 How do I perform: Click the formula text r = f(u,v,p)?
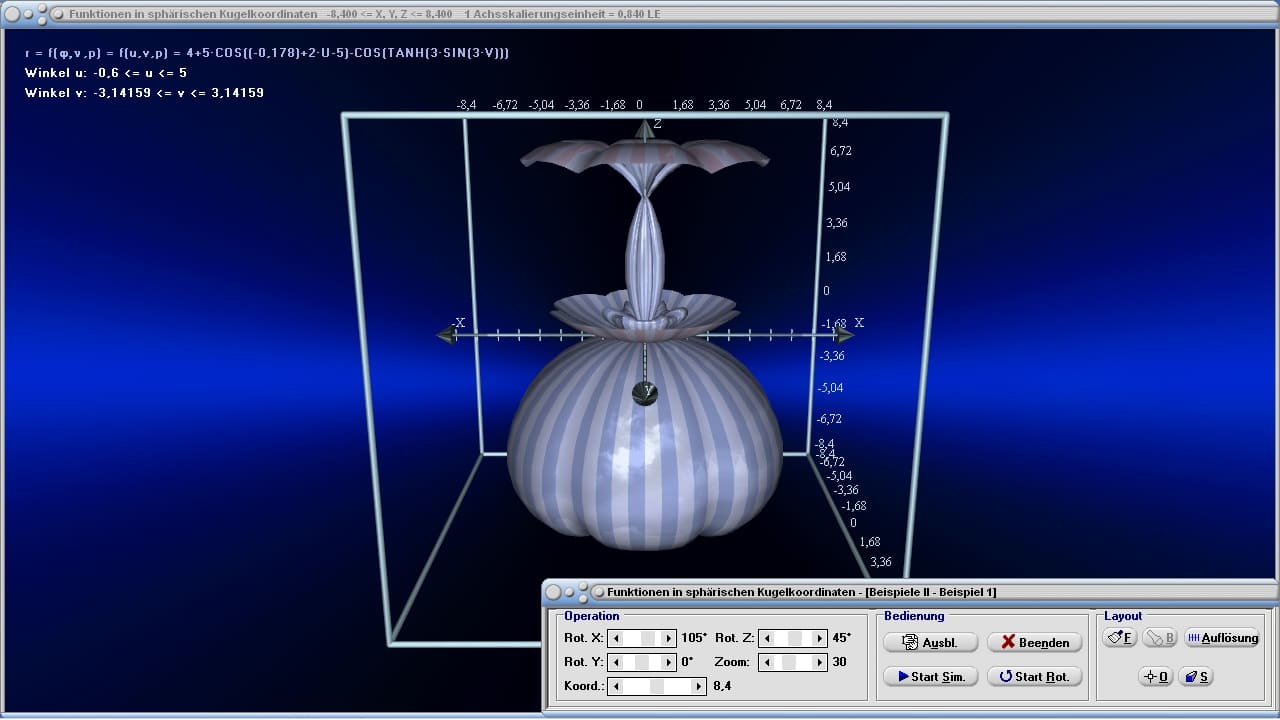click(x=267, y=52)
